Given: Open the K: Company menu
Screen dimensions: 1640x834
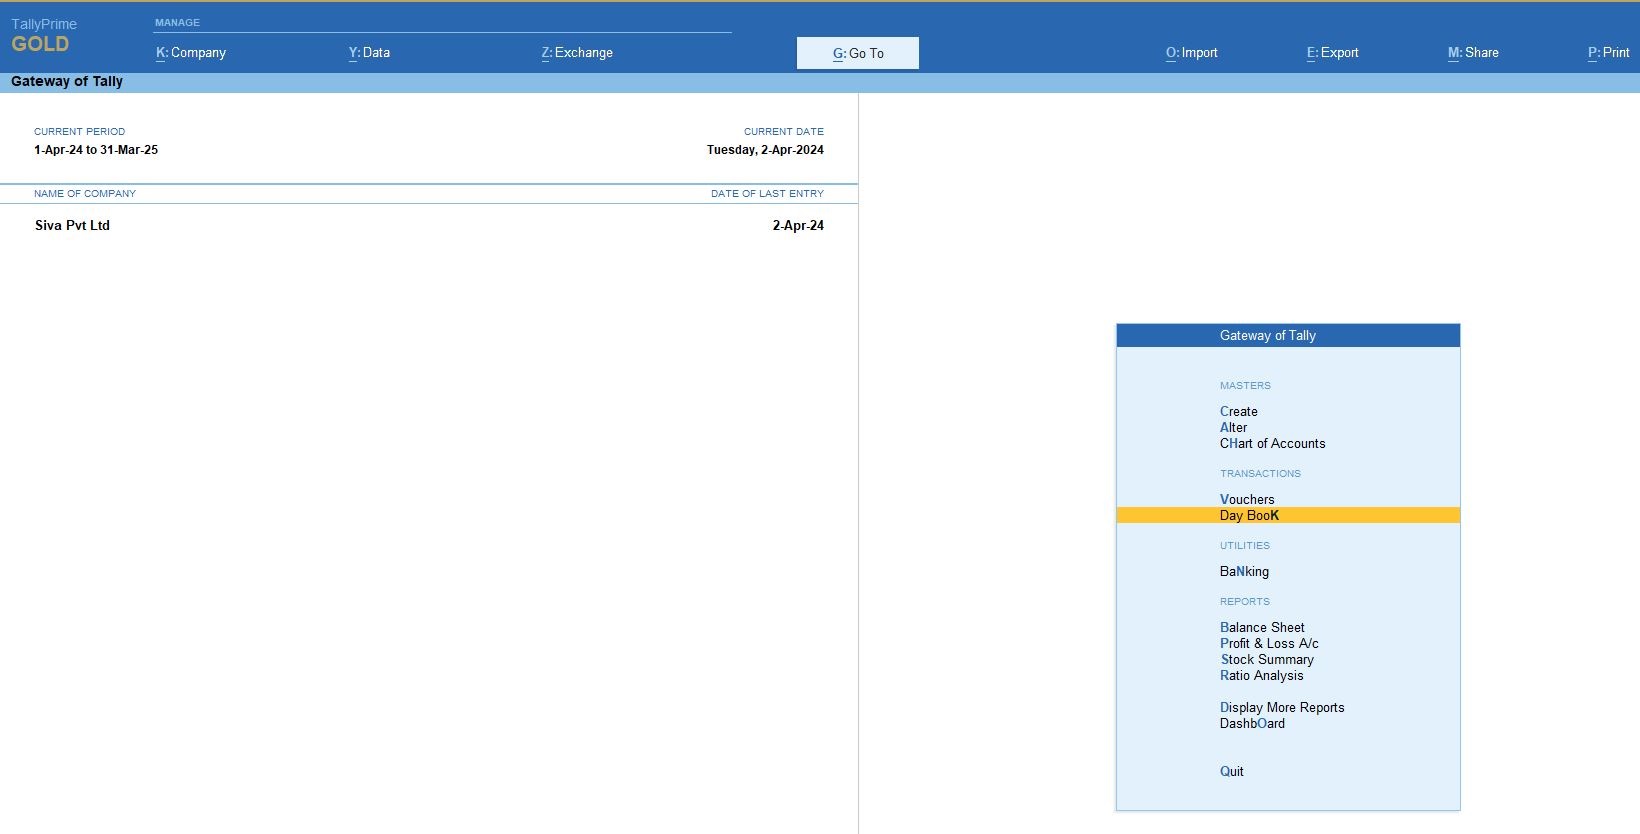Looking at the screenshot, I should (x=191, y=53).
